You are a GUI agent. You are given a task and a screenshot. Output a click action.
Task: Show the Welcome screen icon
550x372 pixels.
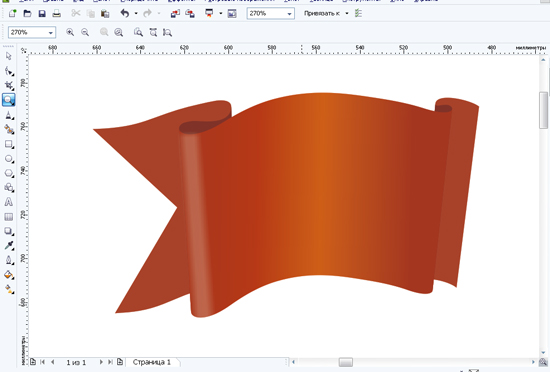[232, 14]
